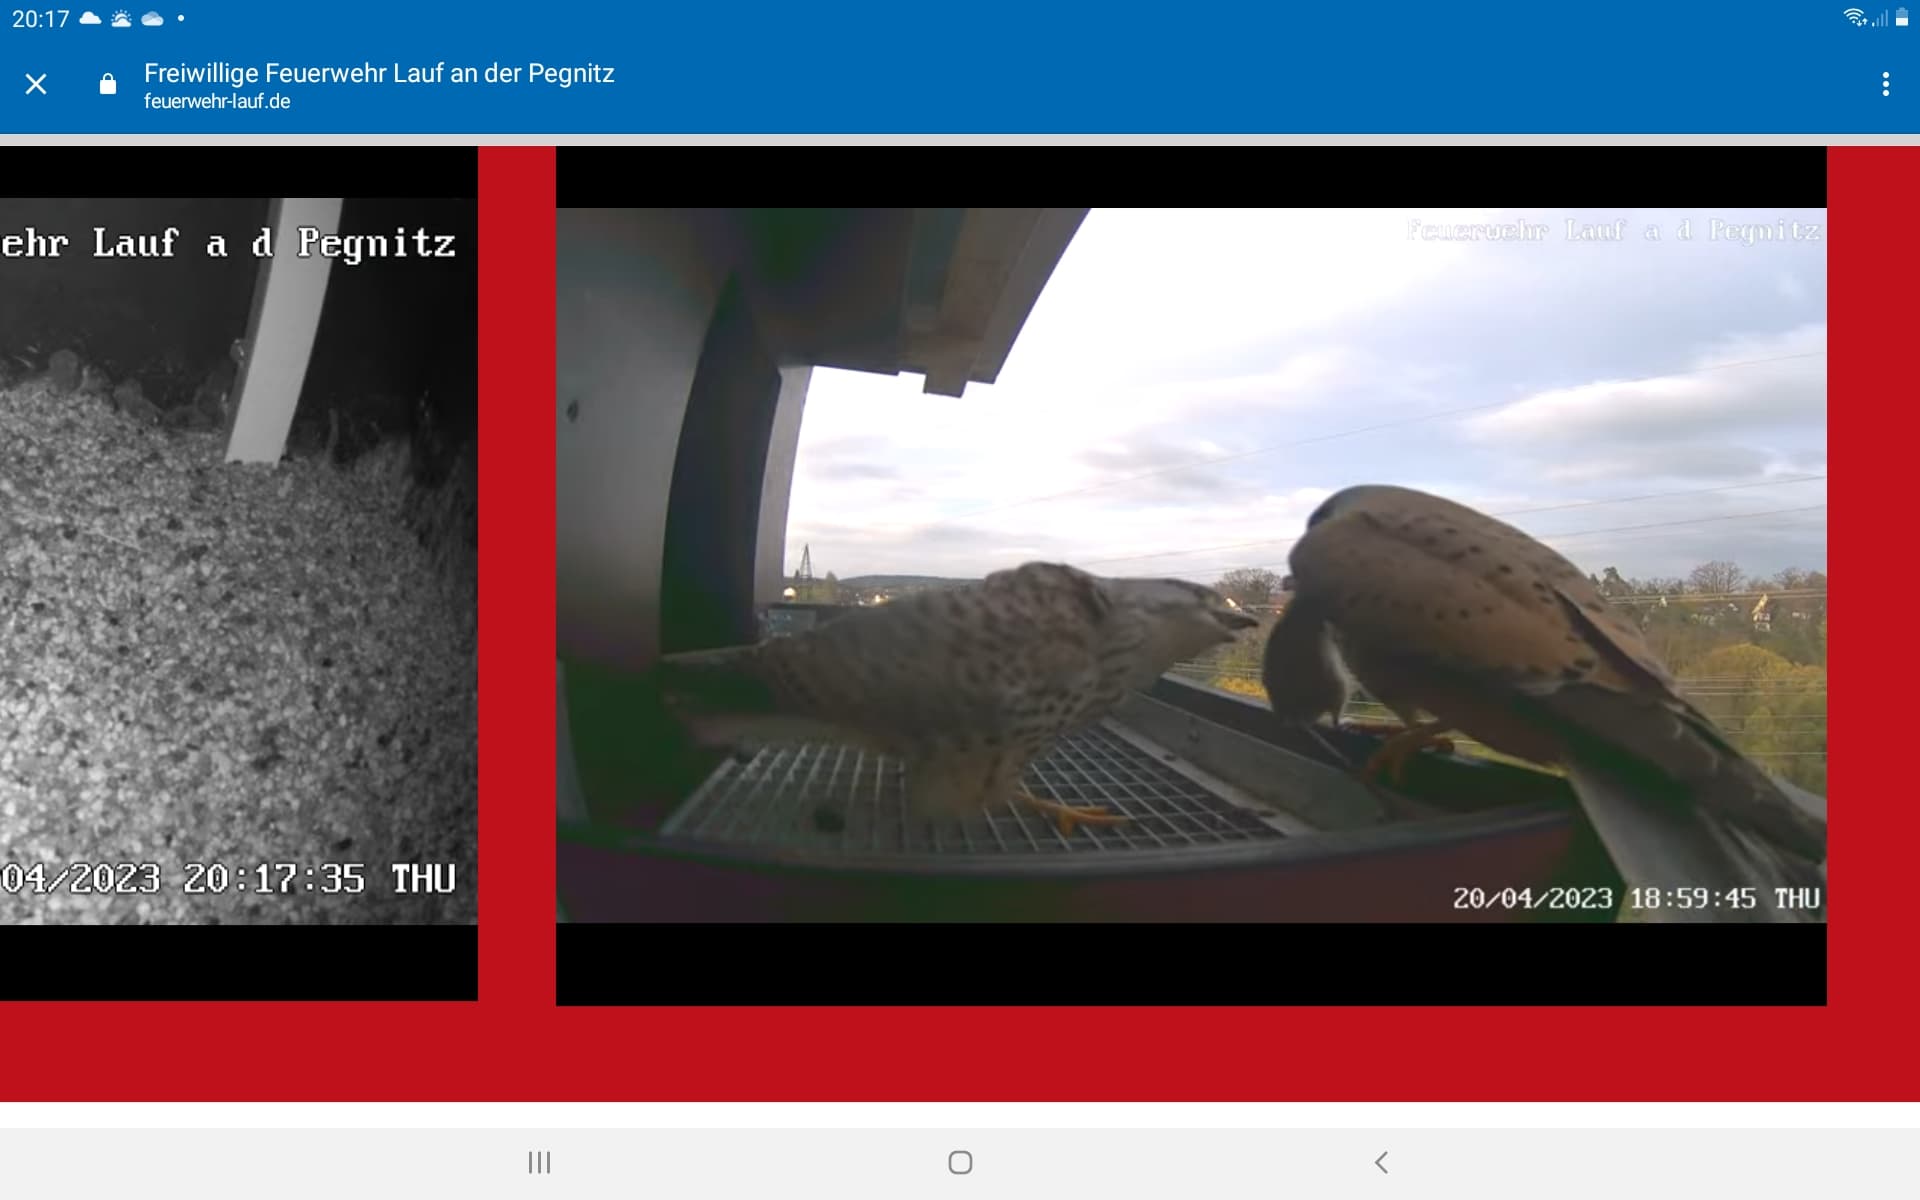The image size is (1920, 1200).
Task: Open recent apps from navigation bar
Action: click(x=539, y=1162)
